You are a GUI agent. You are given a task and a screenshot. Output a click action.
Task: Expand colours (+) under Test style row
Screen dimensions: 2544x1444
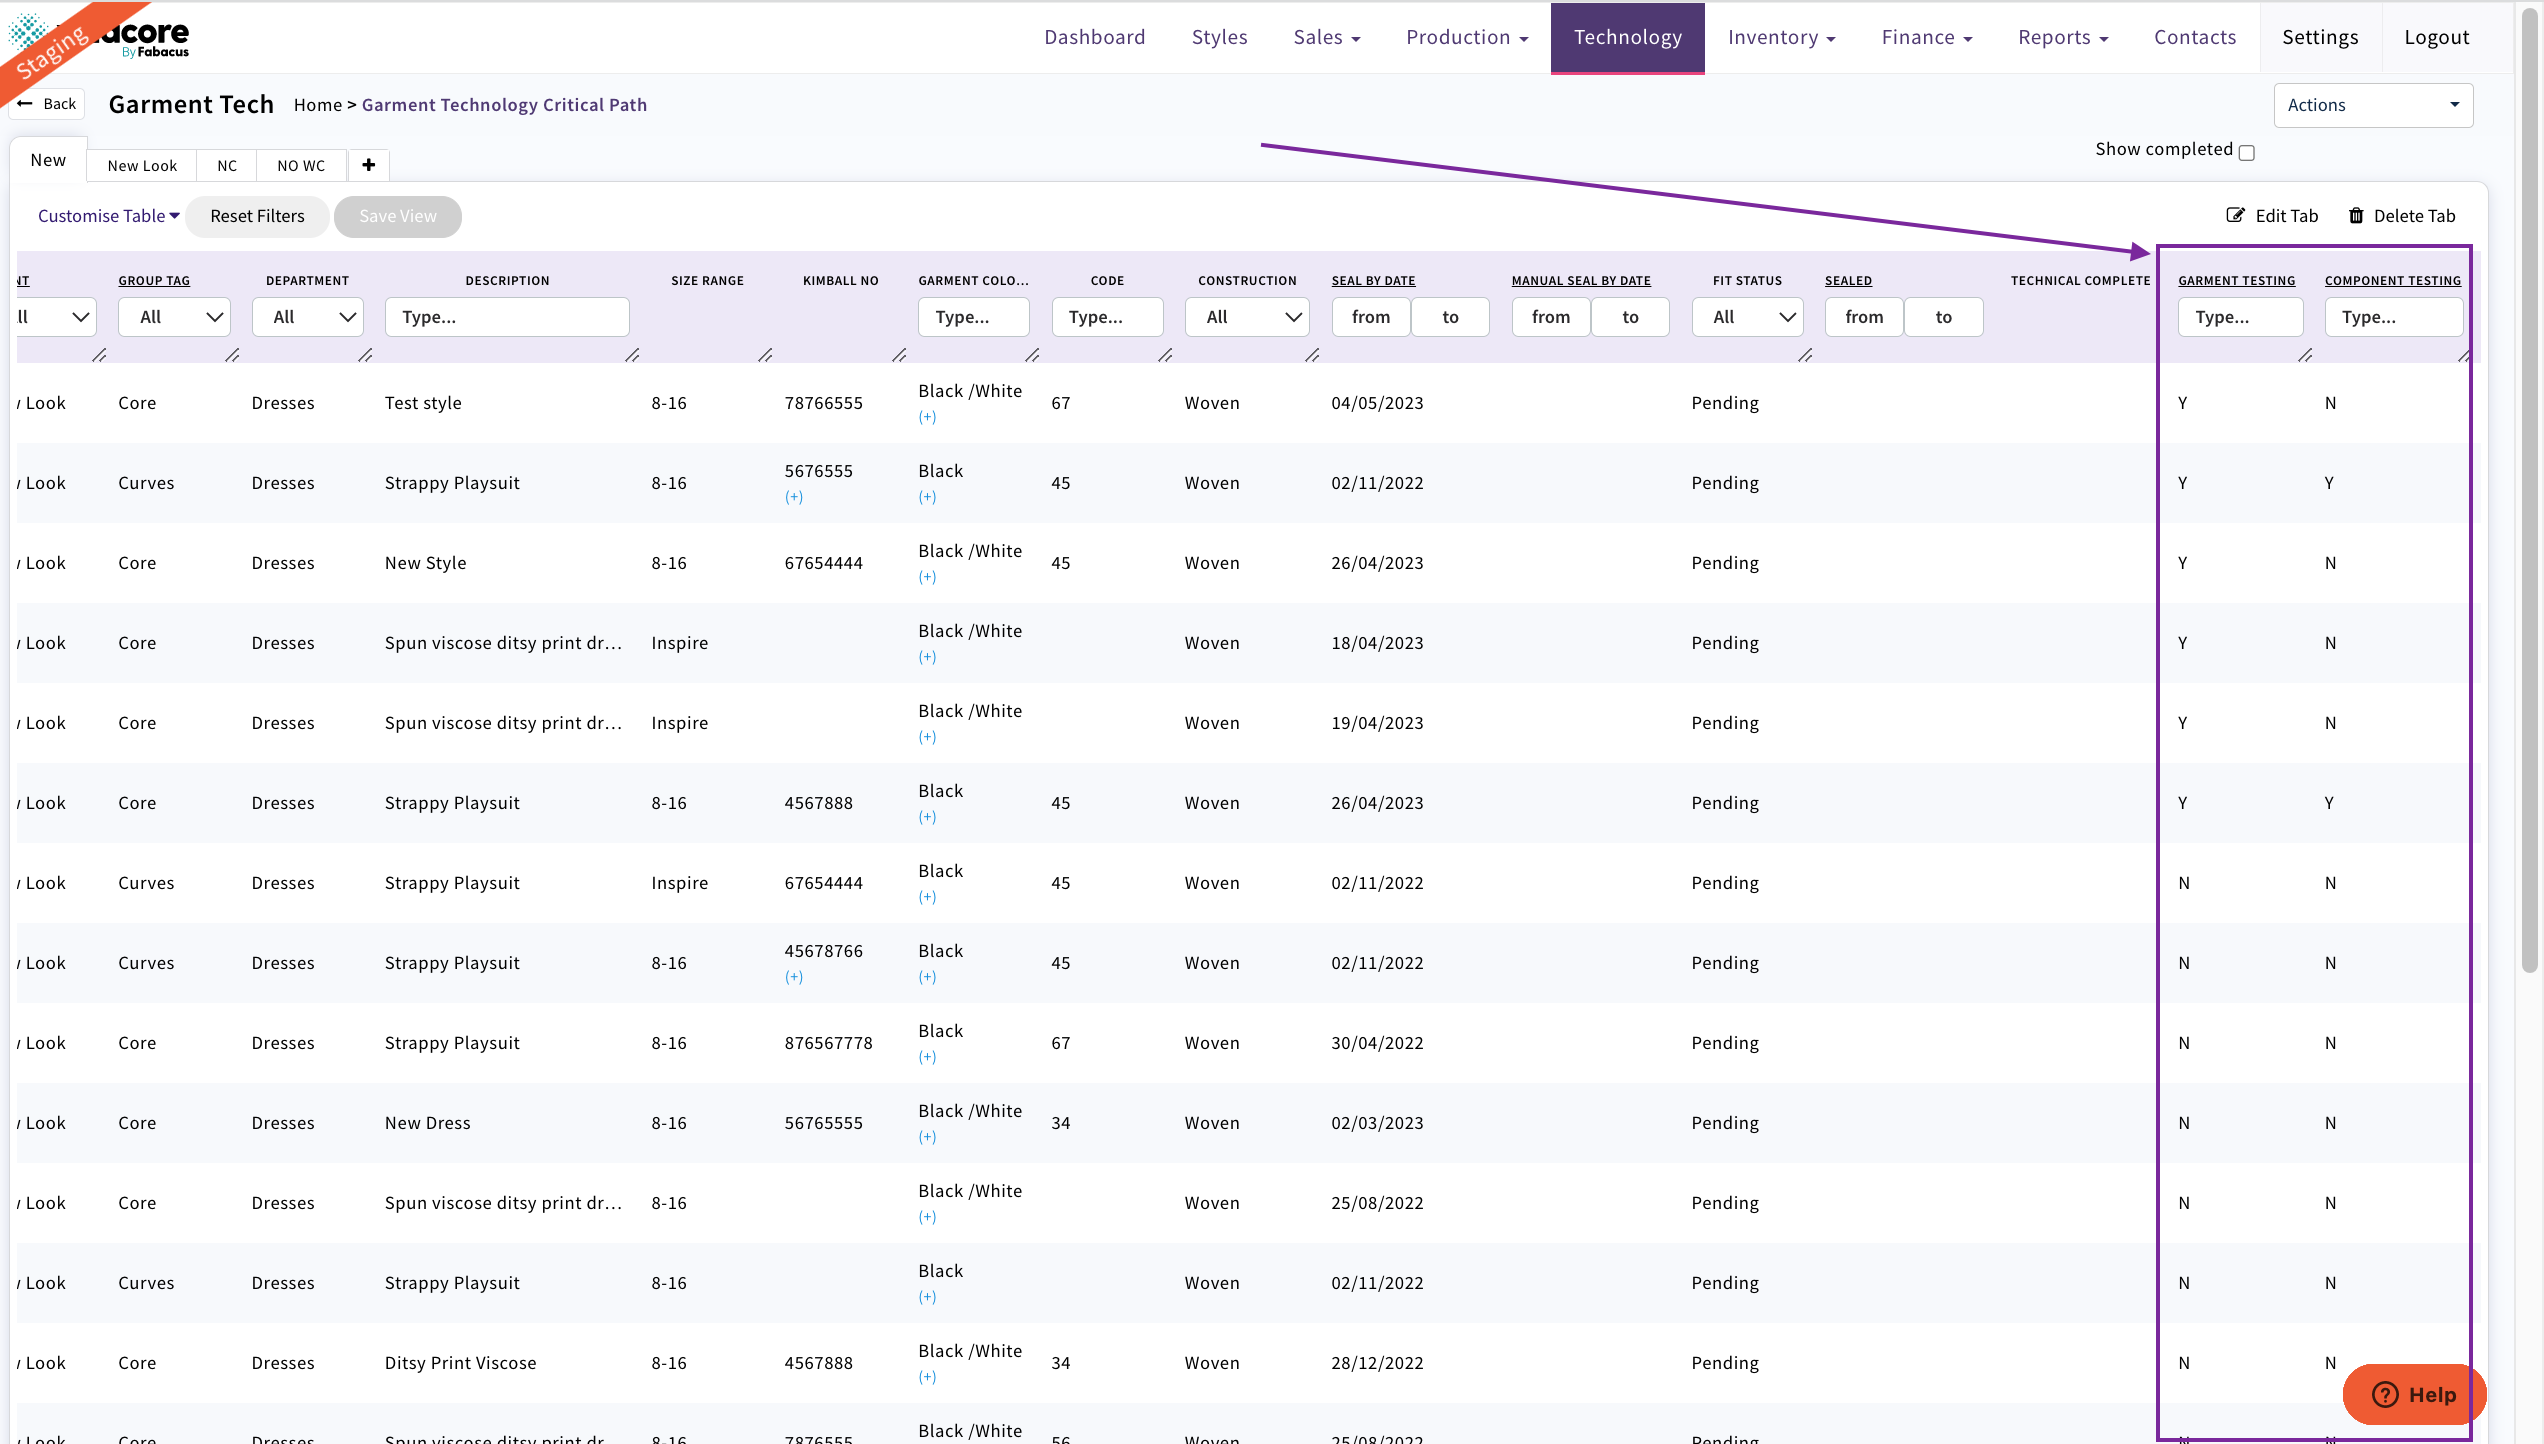[x=927, y=417]
